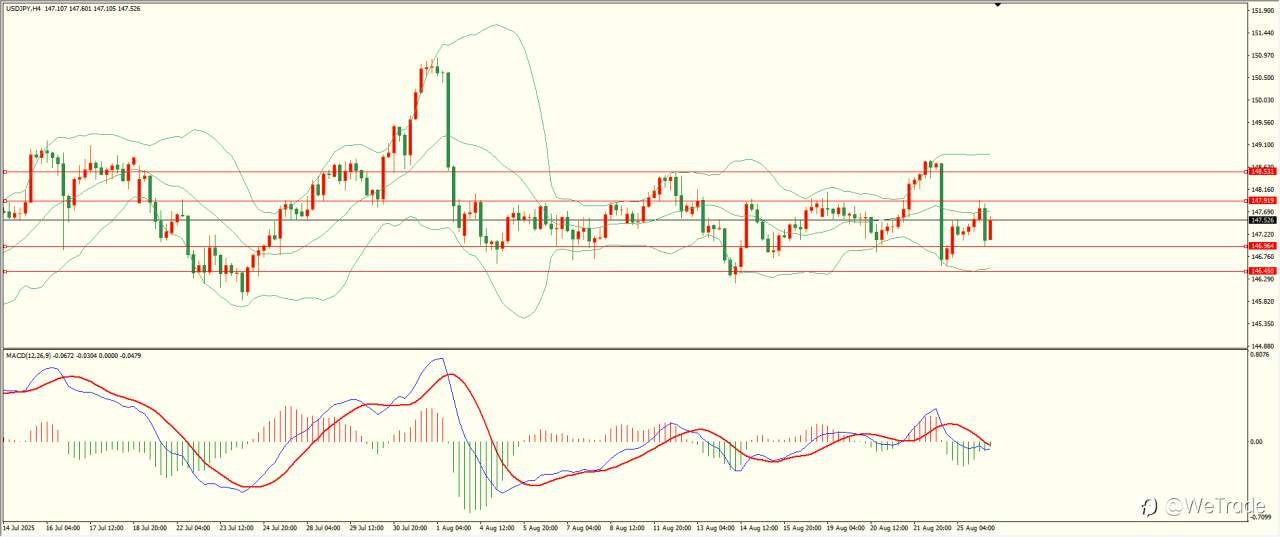Click the 151.440 price scale label
The image size is (1280, 537).
(1262, 32)
